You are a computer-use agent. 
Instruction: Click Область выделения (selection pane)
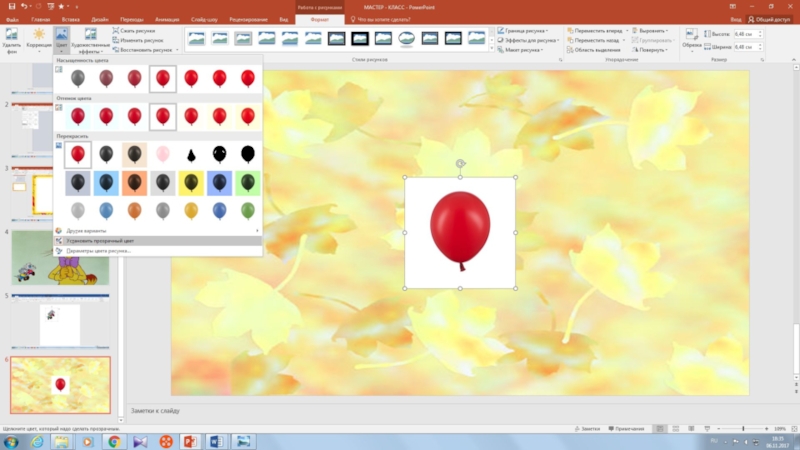tap(597, 49)
